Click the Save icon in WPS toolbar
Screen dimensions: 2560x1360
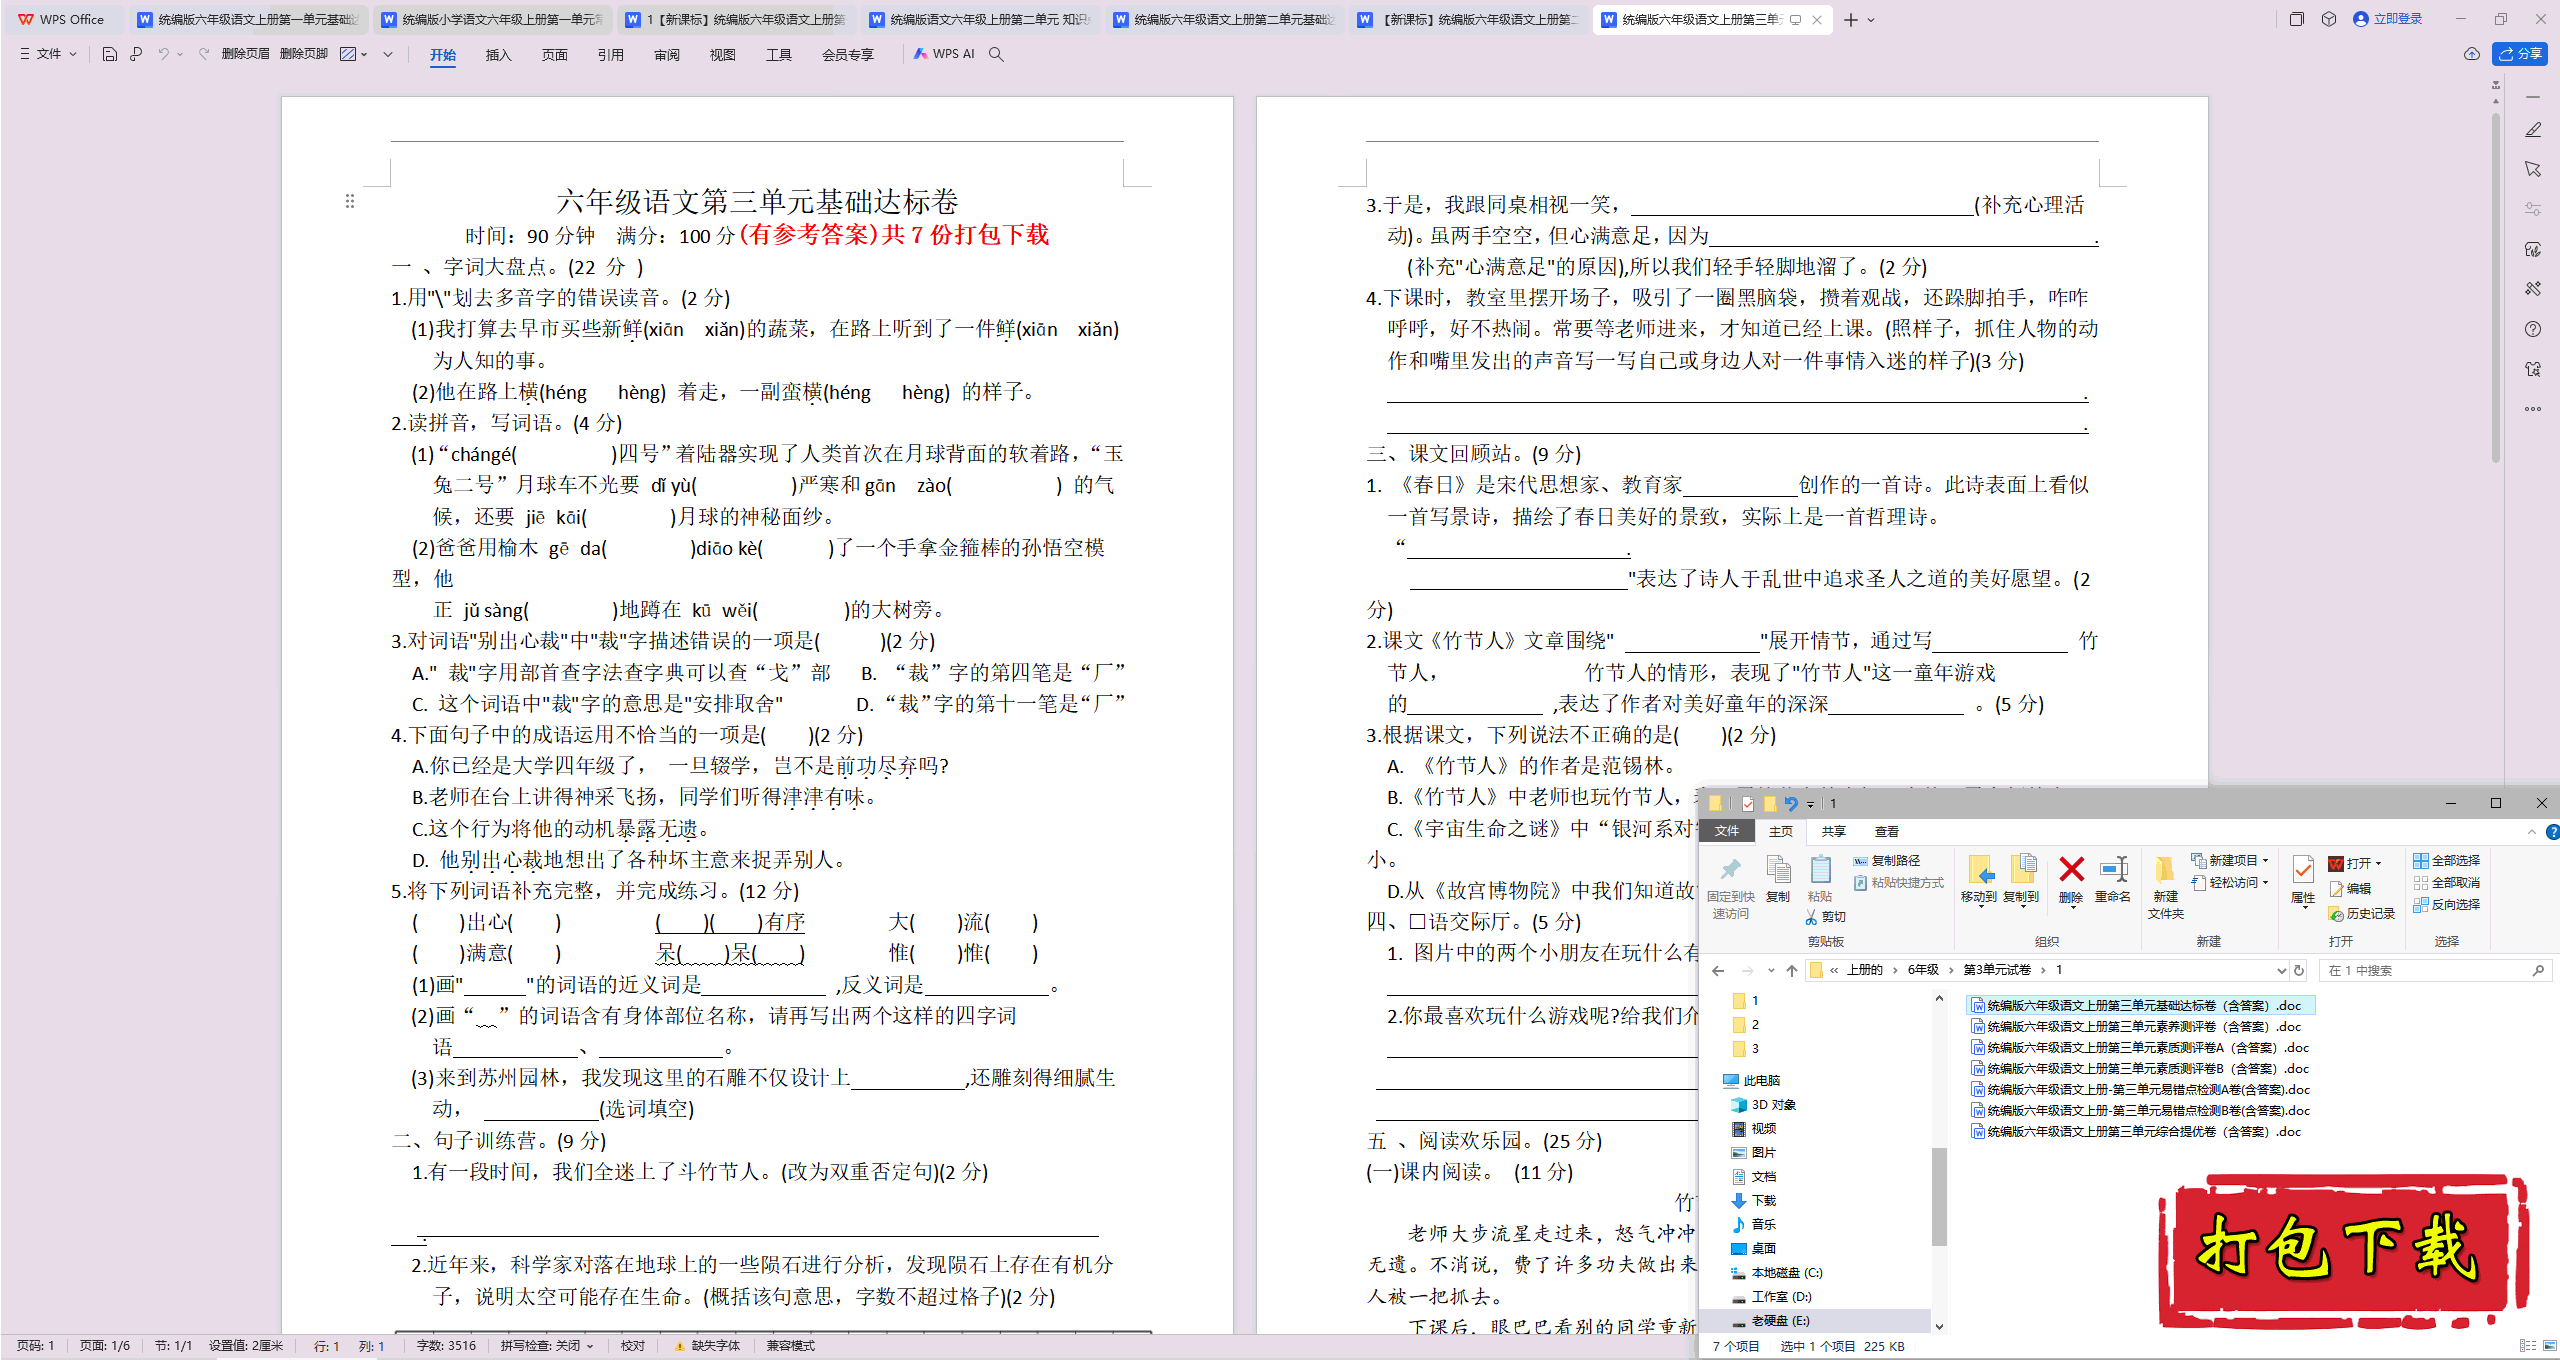[x=110, y=54]
